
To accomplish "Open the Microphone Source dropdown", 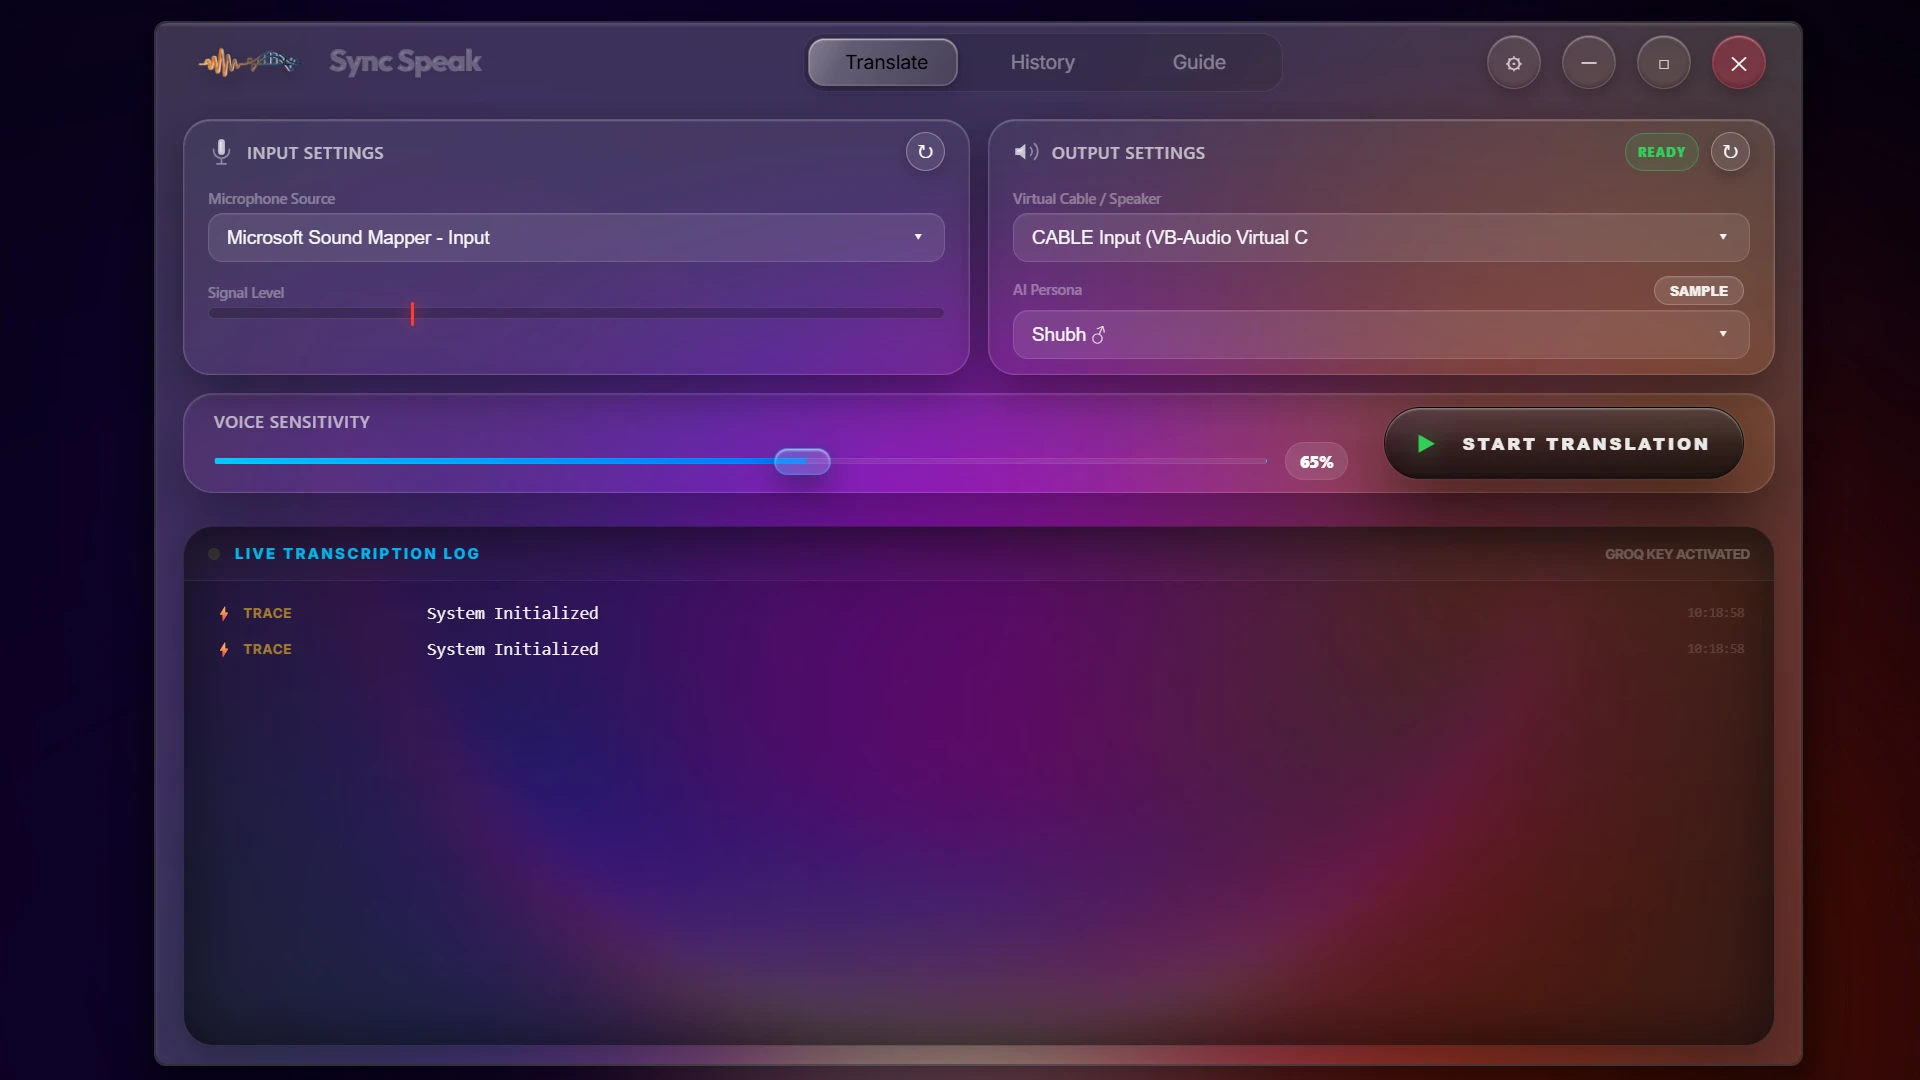I will pyautogui.click(x=576, y=237).
